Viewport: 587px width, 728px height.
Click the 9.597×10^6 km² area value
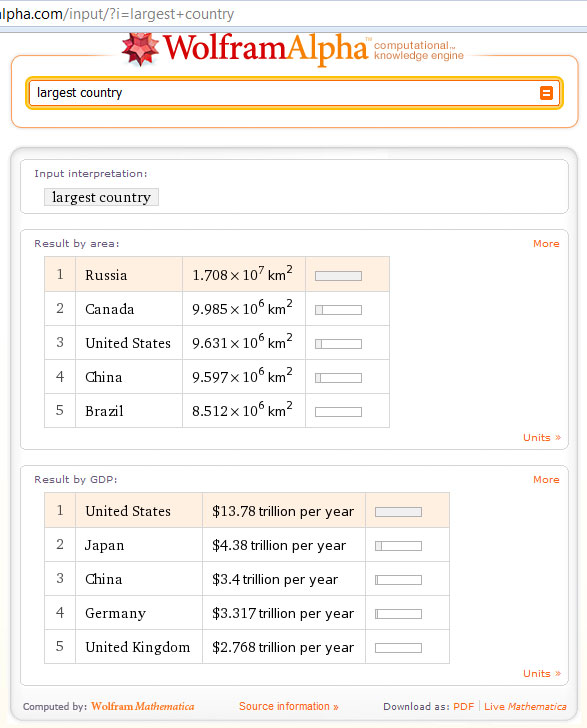[x=242, y=376]
